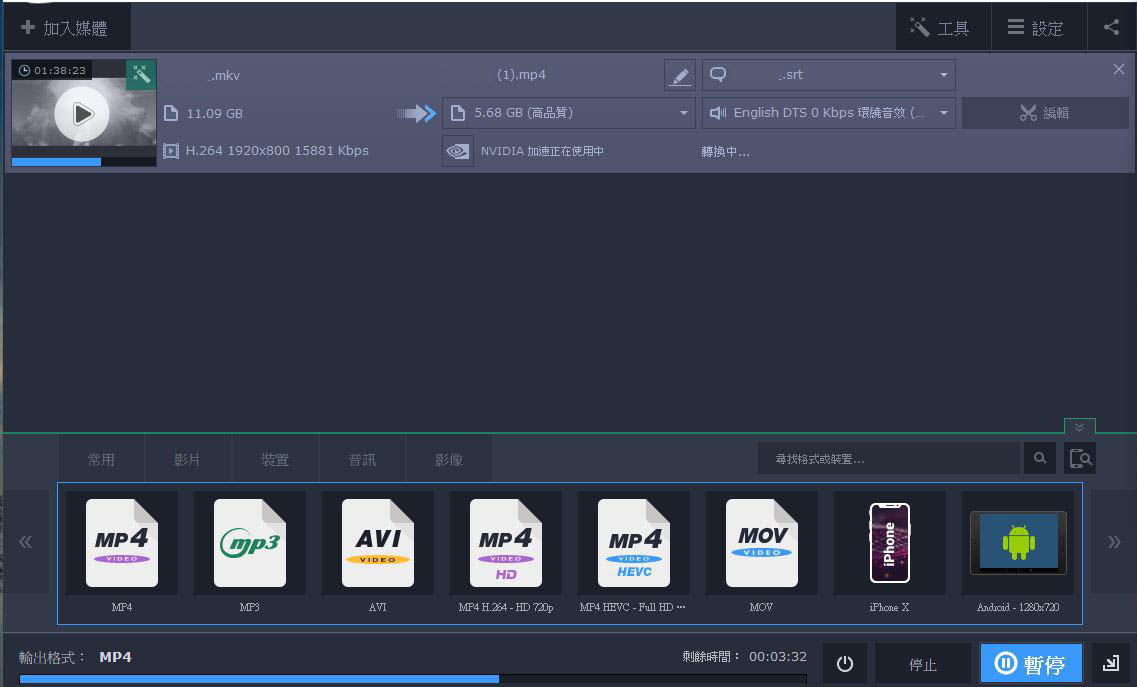Remove the file with the X button

pos(1119,69)
